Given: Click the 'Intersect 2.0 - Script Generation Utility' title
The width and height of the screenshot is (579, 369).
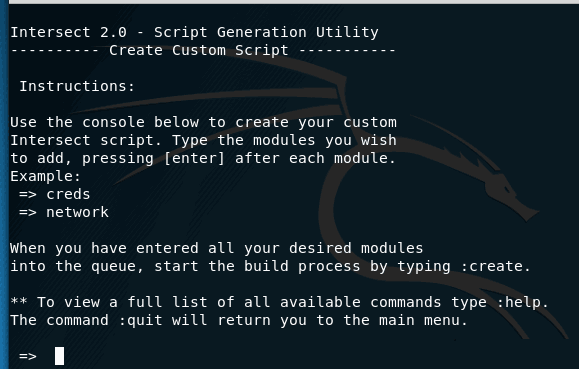Looking at the screenshot, I should click(194, 33).
